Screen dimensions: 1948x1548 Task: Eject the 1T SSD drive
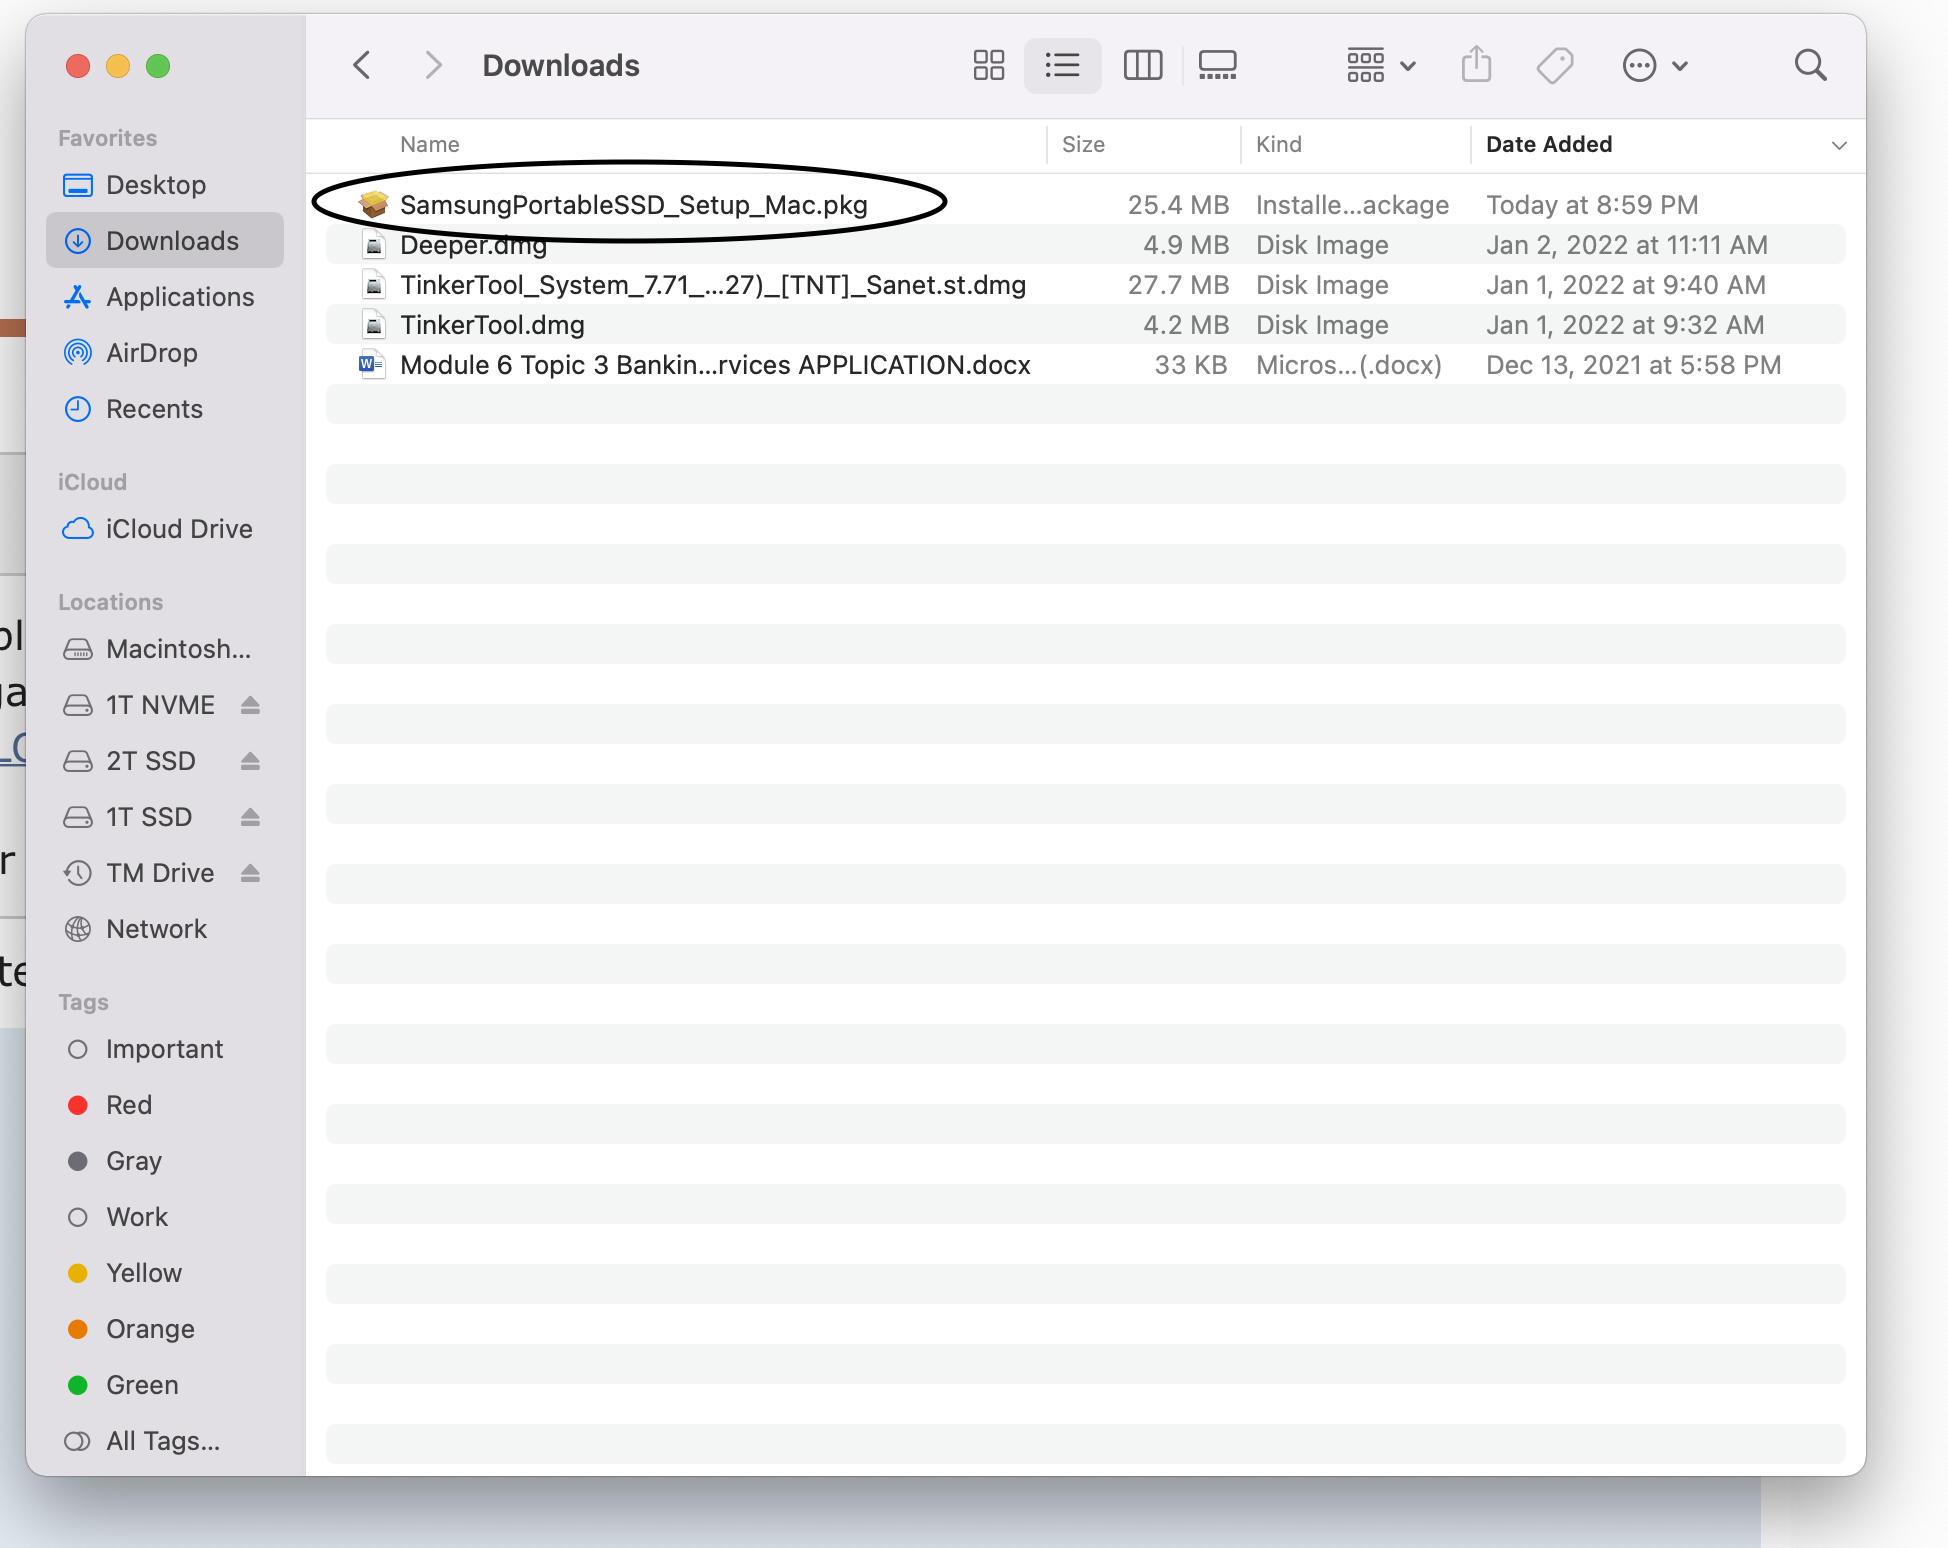click(250, 817)
